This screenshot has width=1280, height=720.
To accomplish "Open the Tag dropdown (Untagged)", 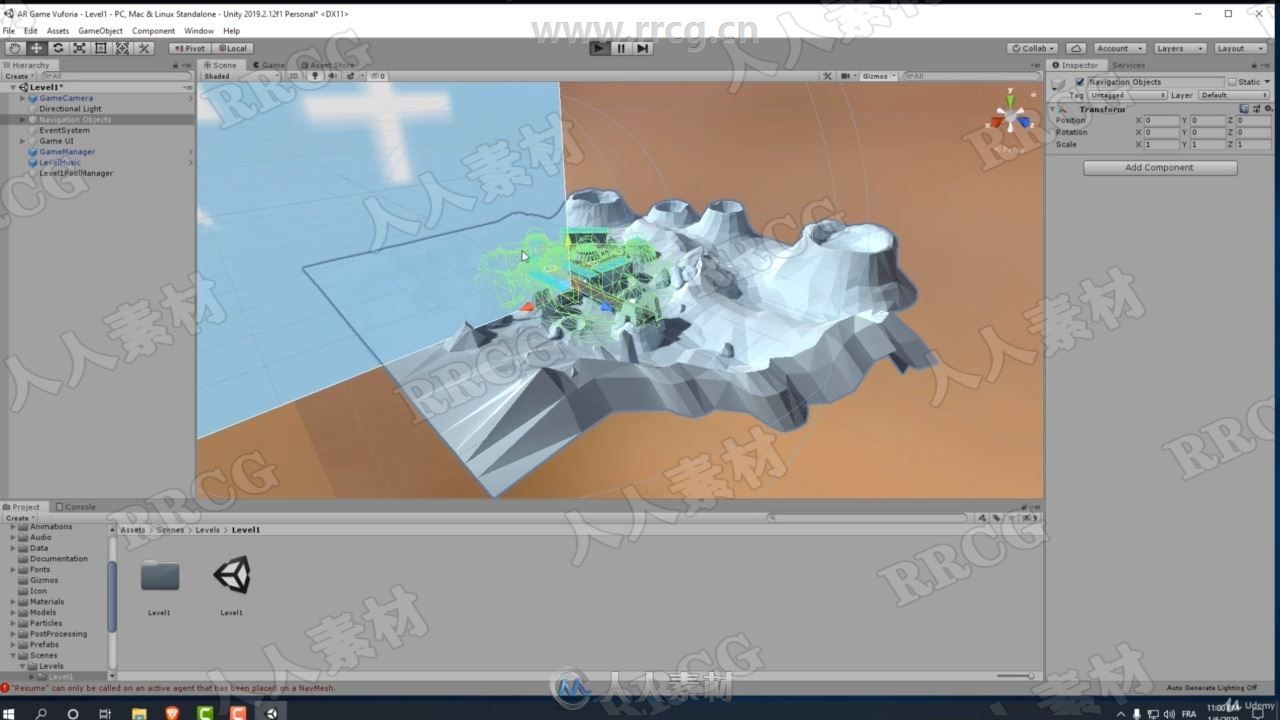I will click(1127, 95).
